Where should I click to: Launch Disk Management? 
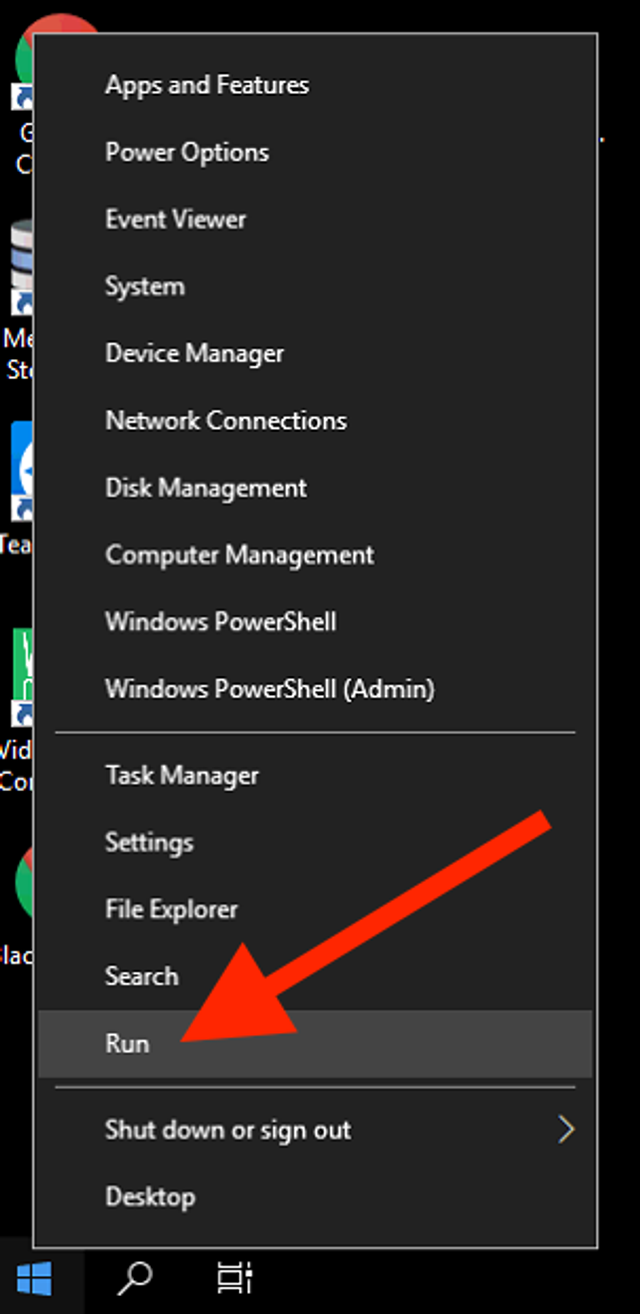click(206, 488)
